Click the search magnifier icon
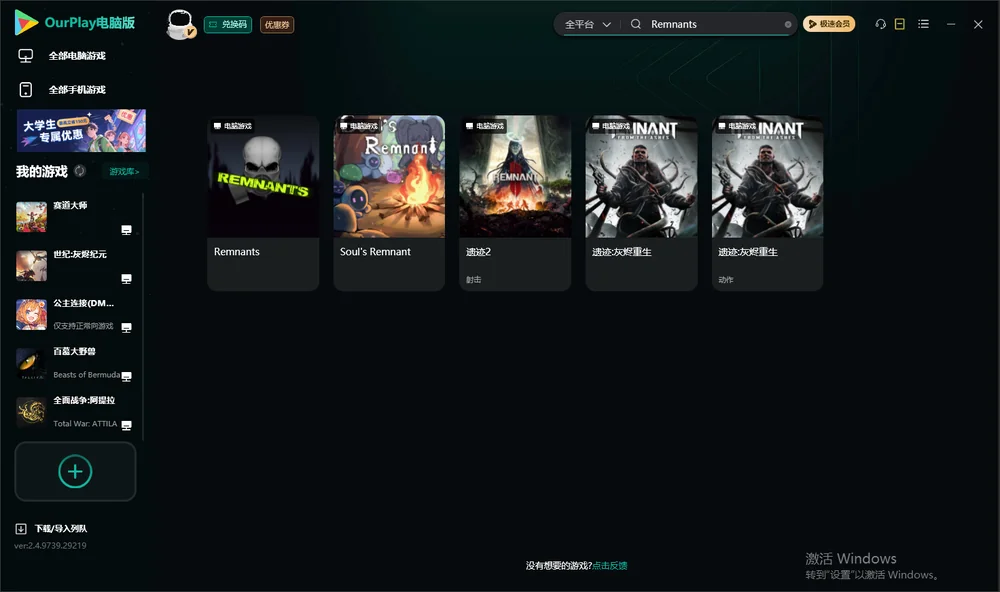1000x592 pixels. coord(636,24)
